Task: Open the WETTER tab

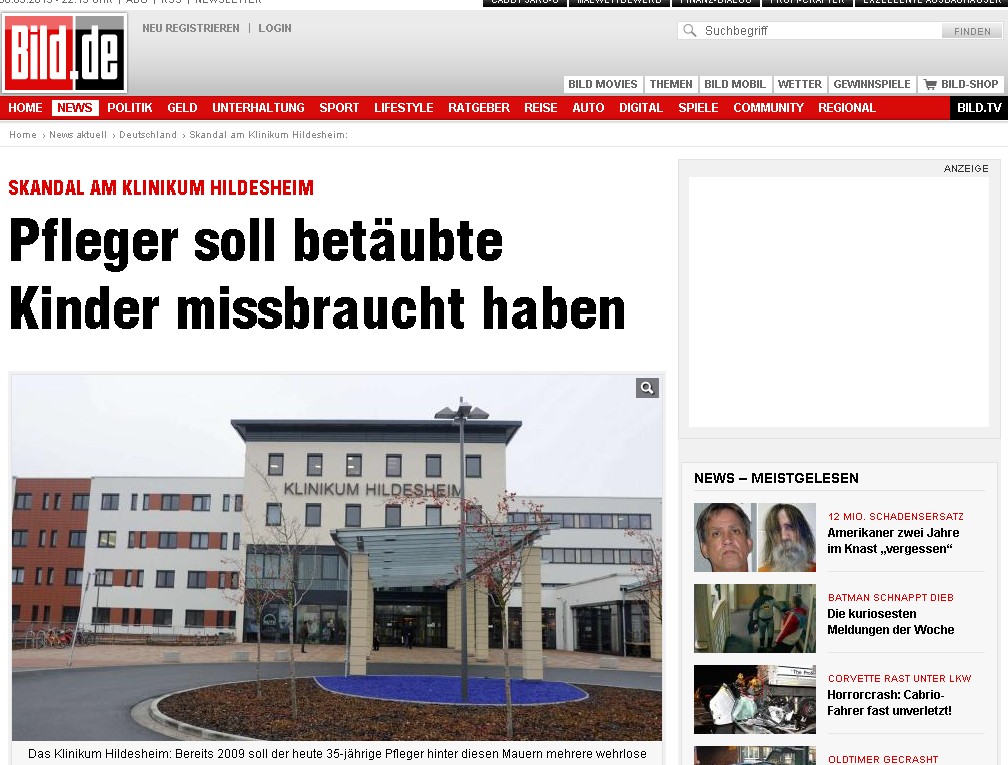Action: pos(800,84)
